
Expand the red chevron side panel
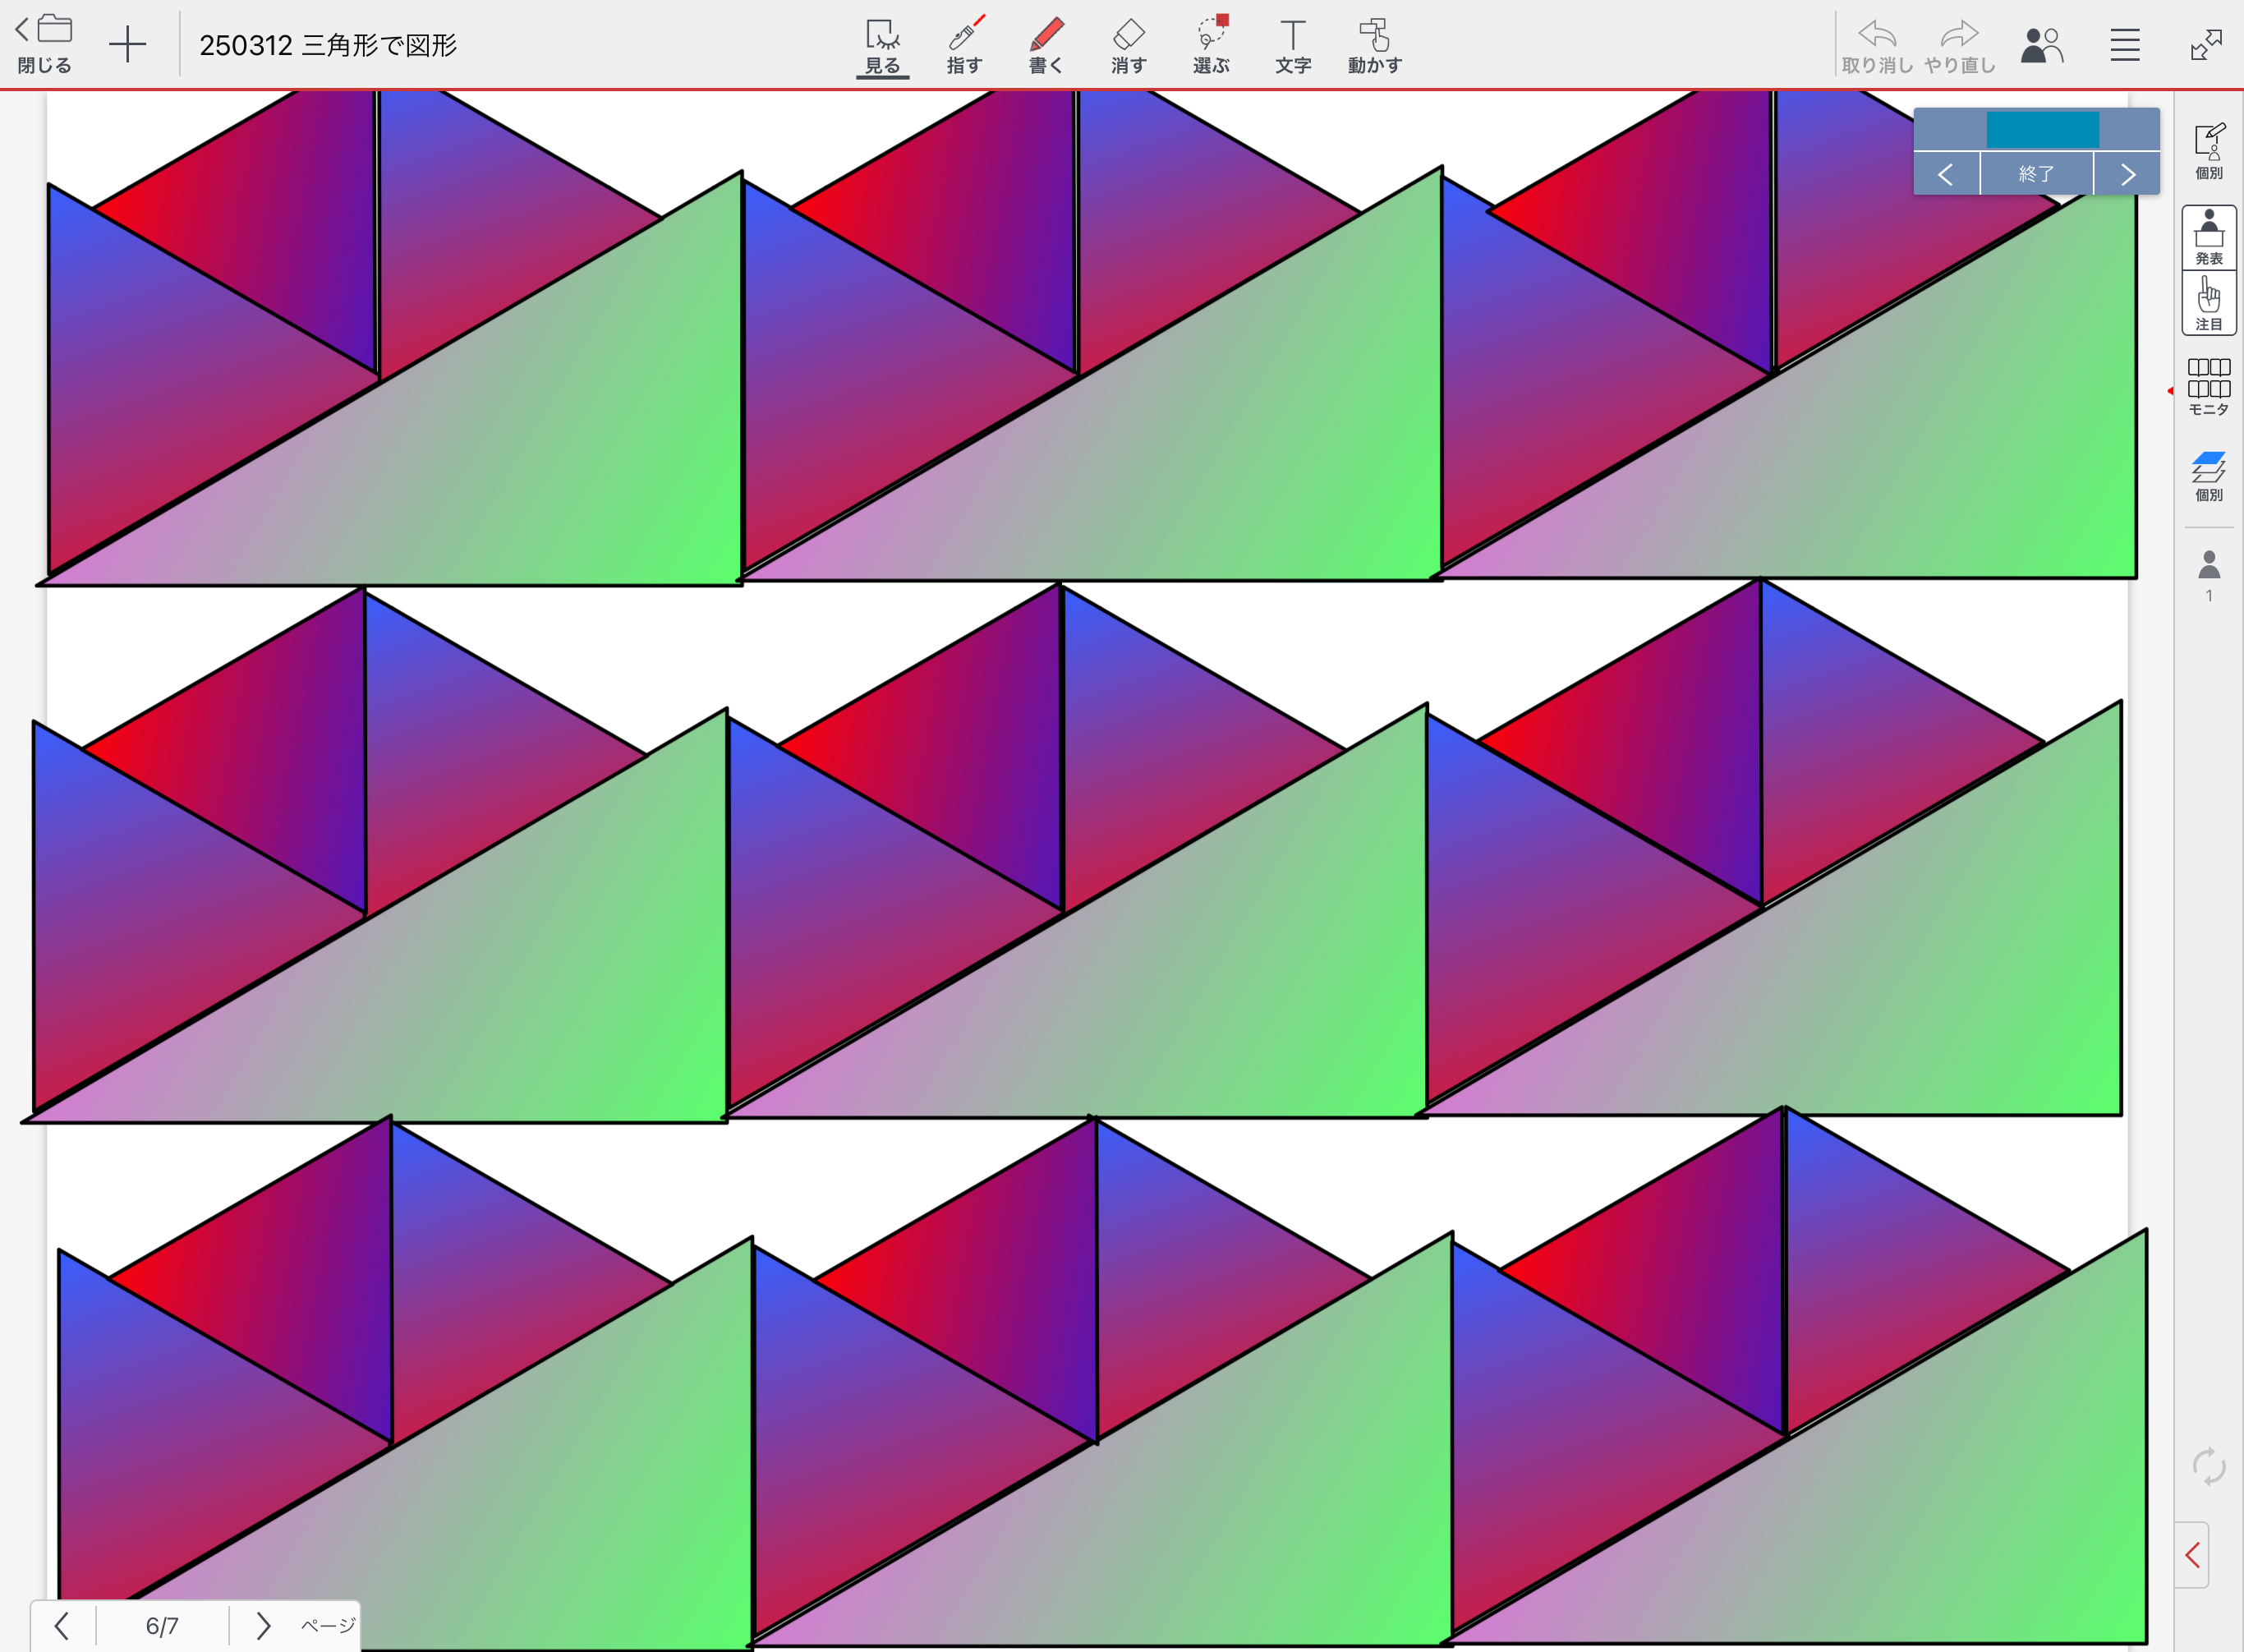[2192, 1555]
